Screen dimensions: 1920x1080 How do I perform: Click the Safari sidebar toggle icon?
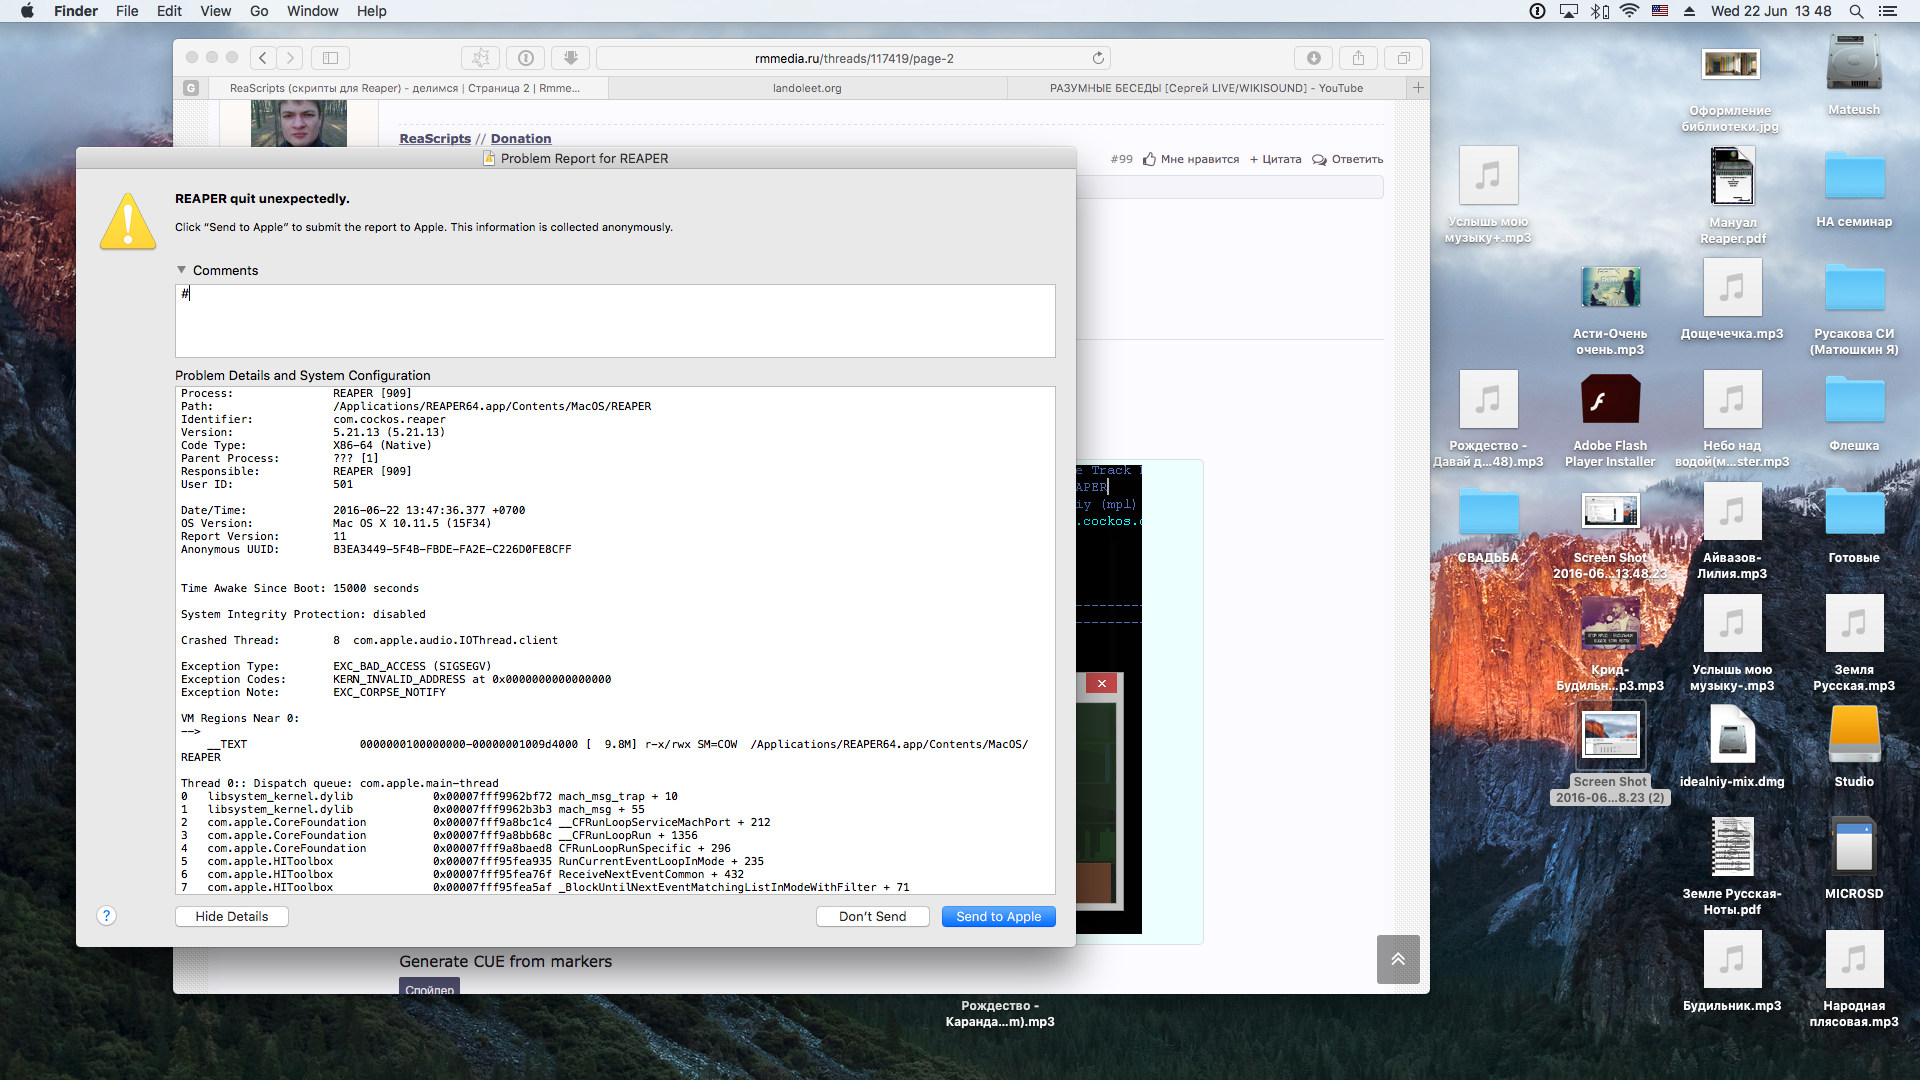(331, 58)
